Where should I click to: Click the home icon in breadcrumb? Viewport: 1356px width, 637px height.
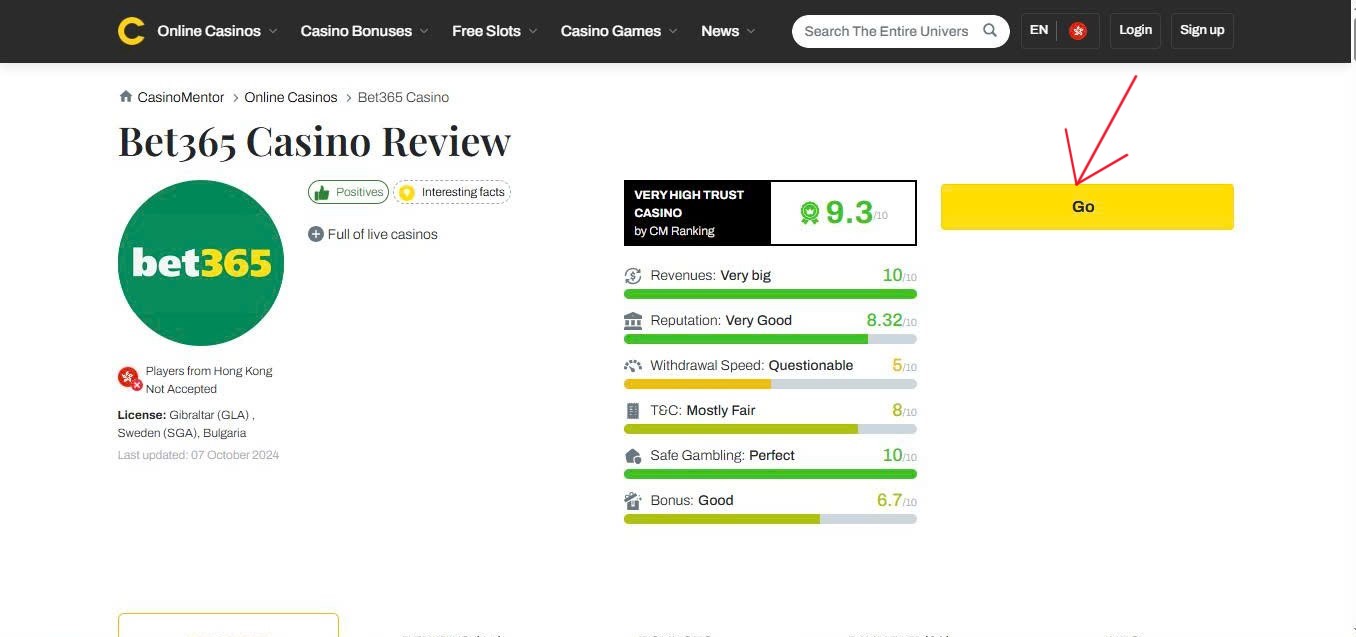pyautogui.click(x=125, y=97)
